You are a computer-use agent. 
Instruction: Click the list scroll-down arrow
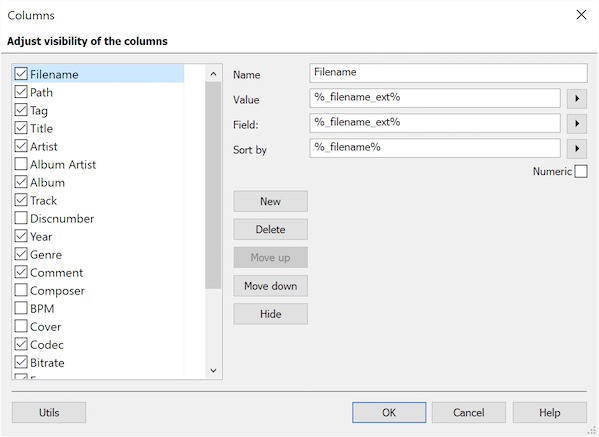click(x=213, y=370)
